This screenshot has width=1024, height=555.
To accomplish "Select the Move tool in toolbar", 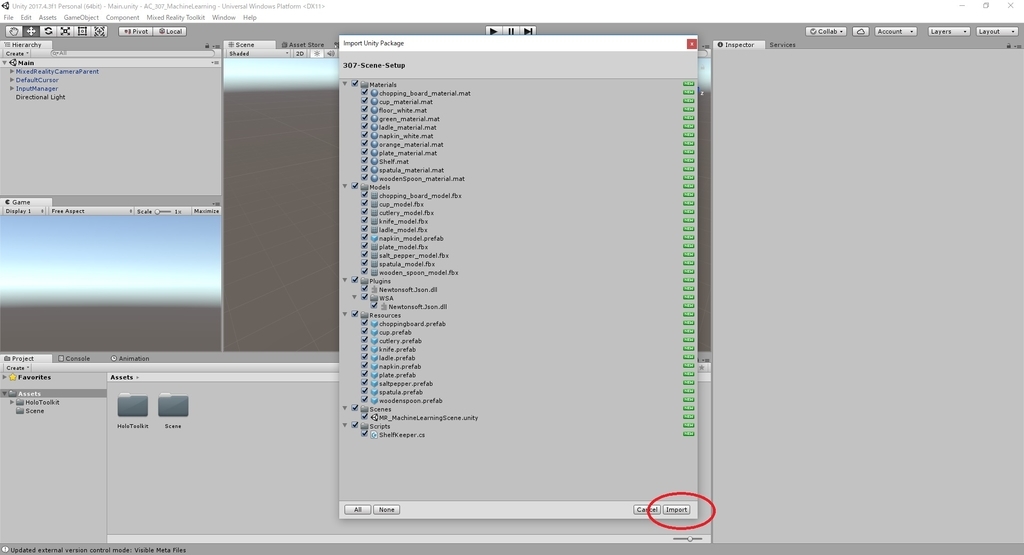I will [x=31, y=31].
